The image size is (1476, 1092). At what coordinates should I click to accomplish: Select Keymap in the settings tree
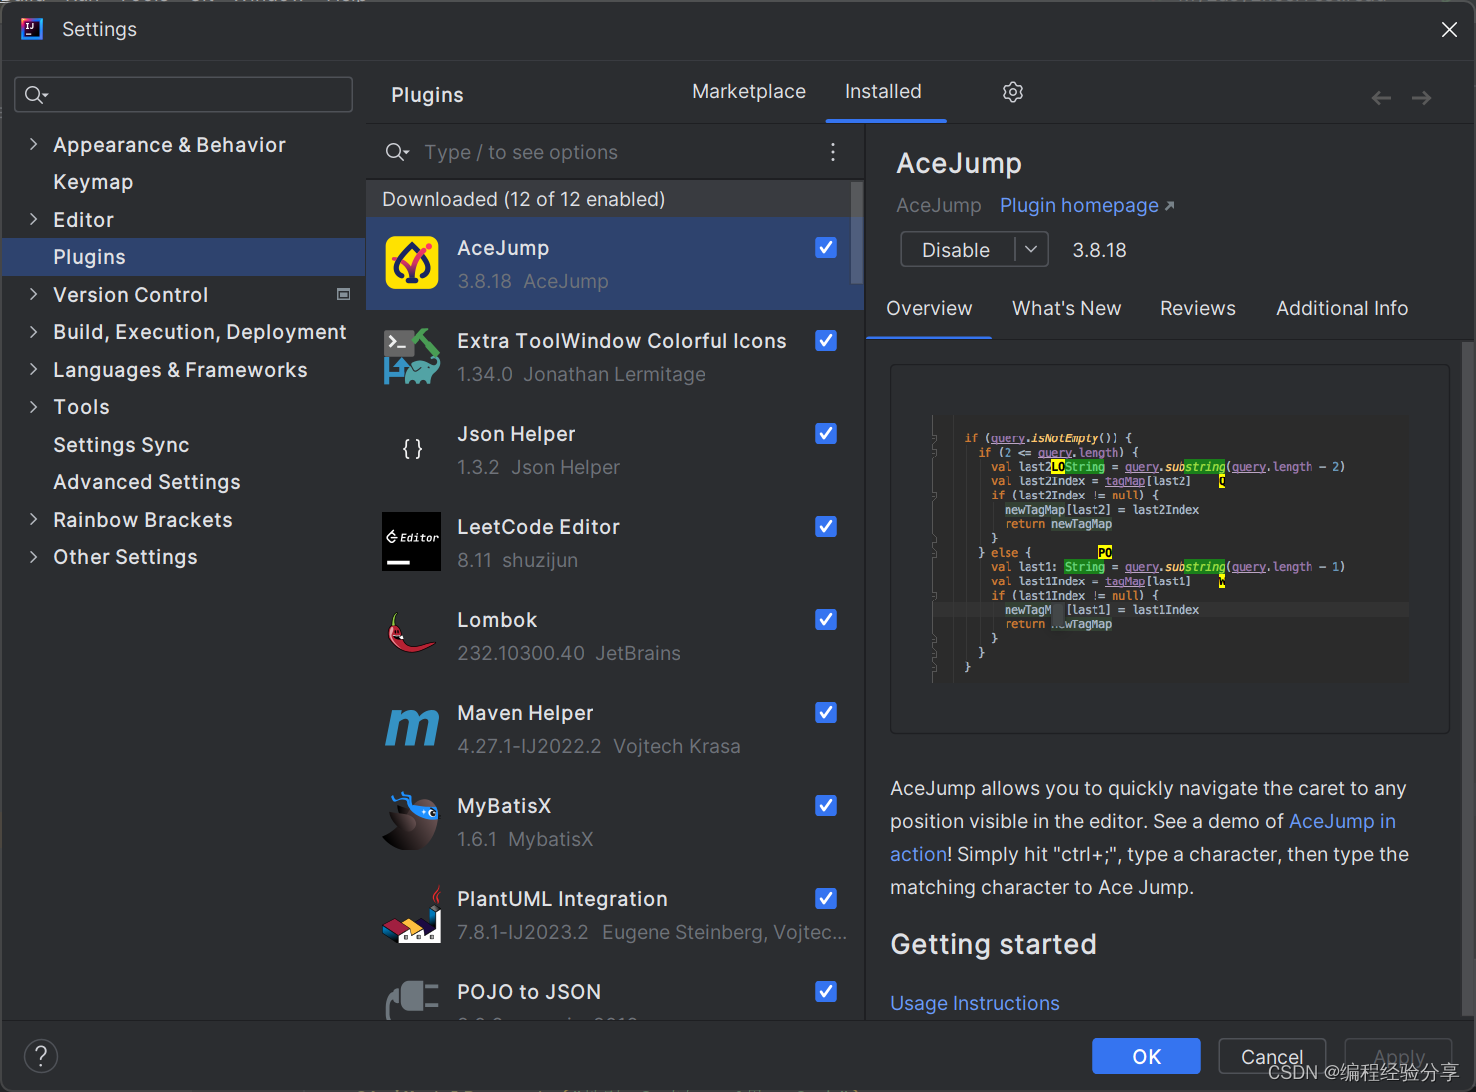pos(93,182)
